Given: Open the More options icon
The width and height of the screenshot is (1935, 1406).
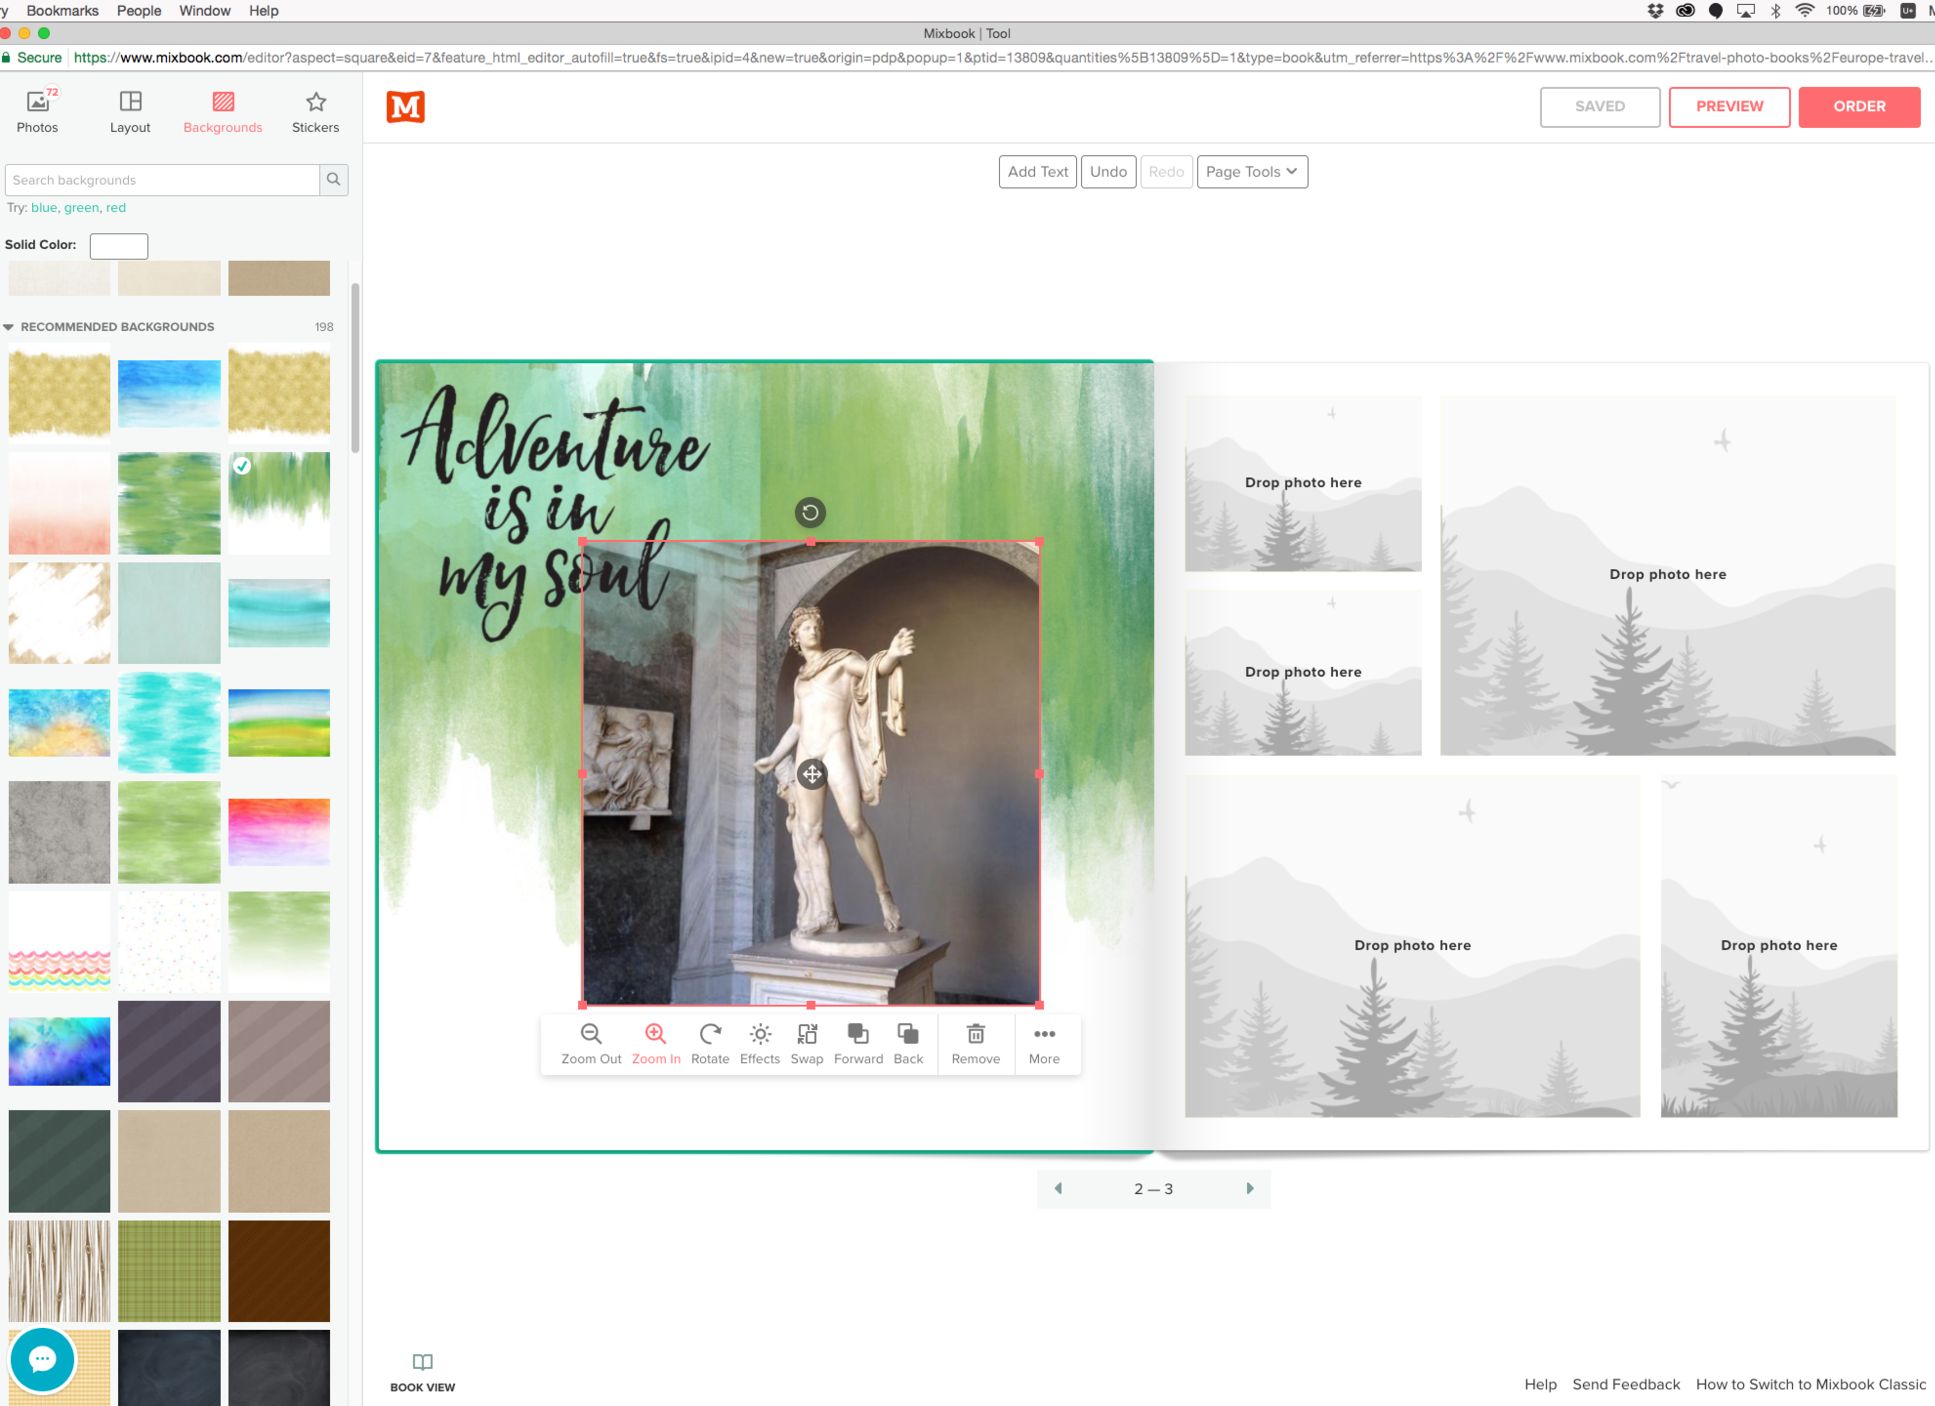Looking at the screenshot, I should tap(1044, 1043).
